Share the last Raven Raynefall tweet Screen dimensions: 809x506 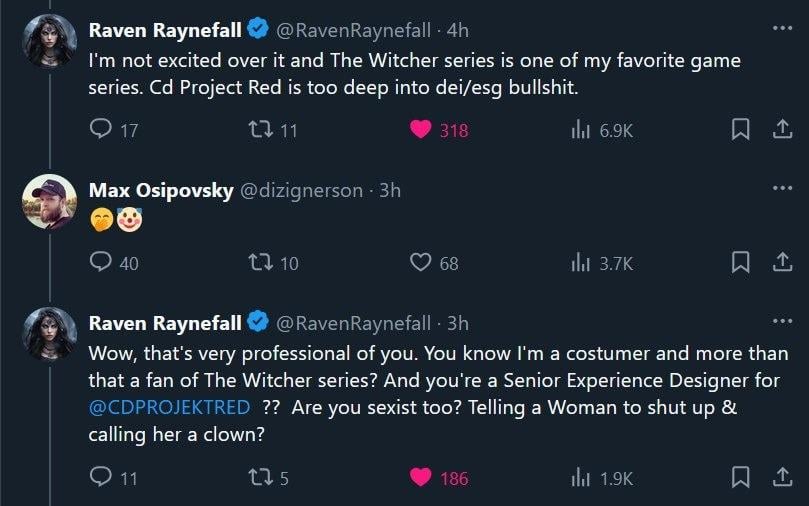pyautogui.click(x=782, y=477)
